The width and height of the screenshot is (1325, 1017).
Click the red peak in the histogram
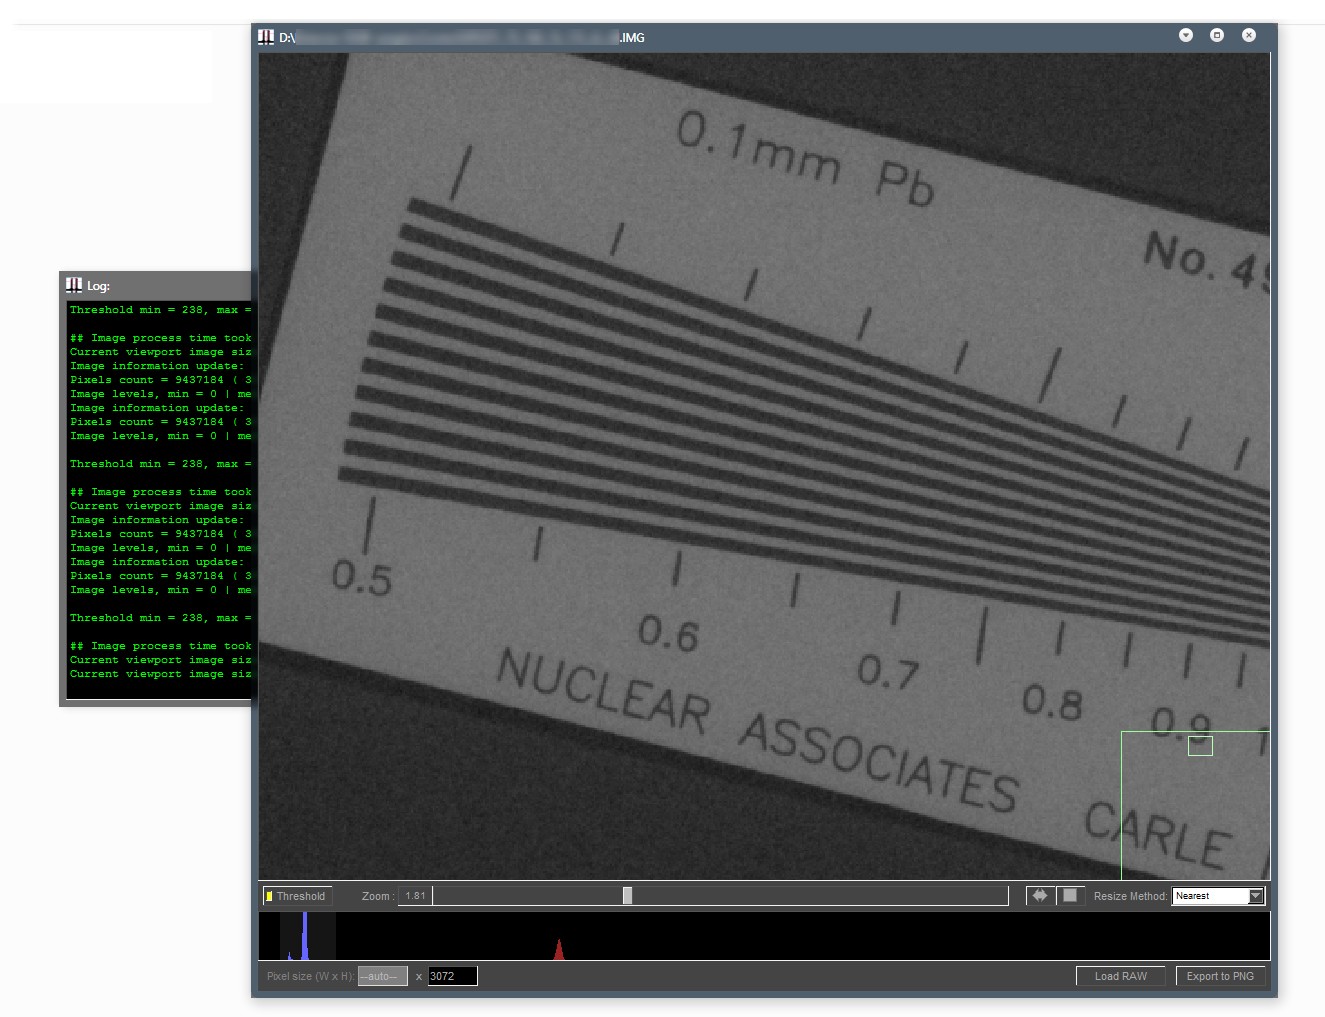coord(559,945)
